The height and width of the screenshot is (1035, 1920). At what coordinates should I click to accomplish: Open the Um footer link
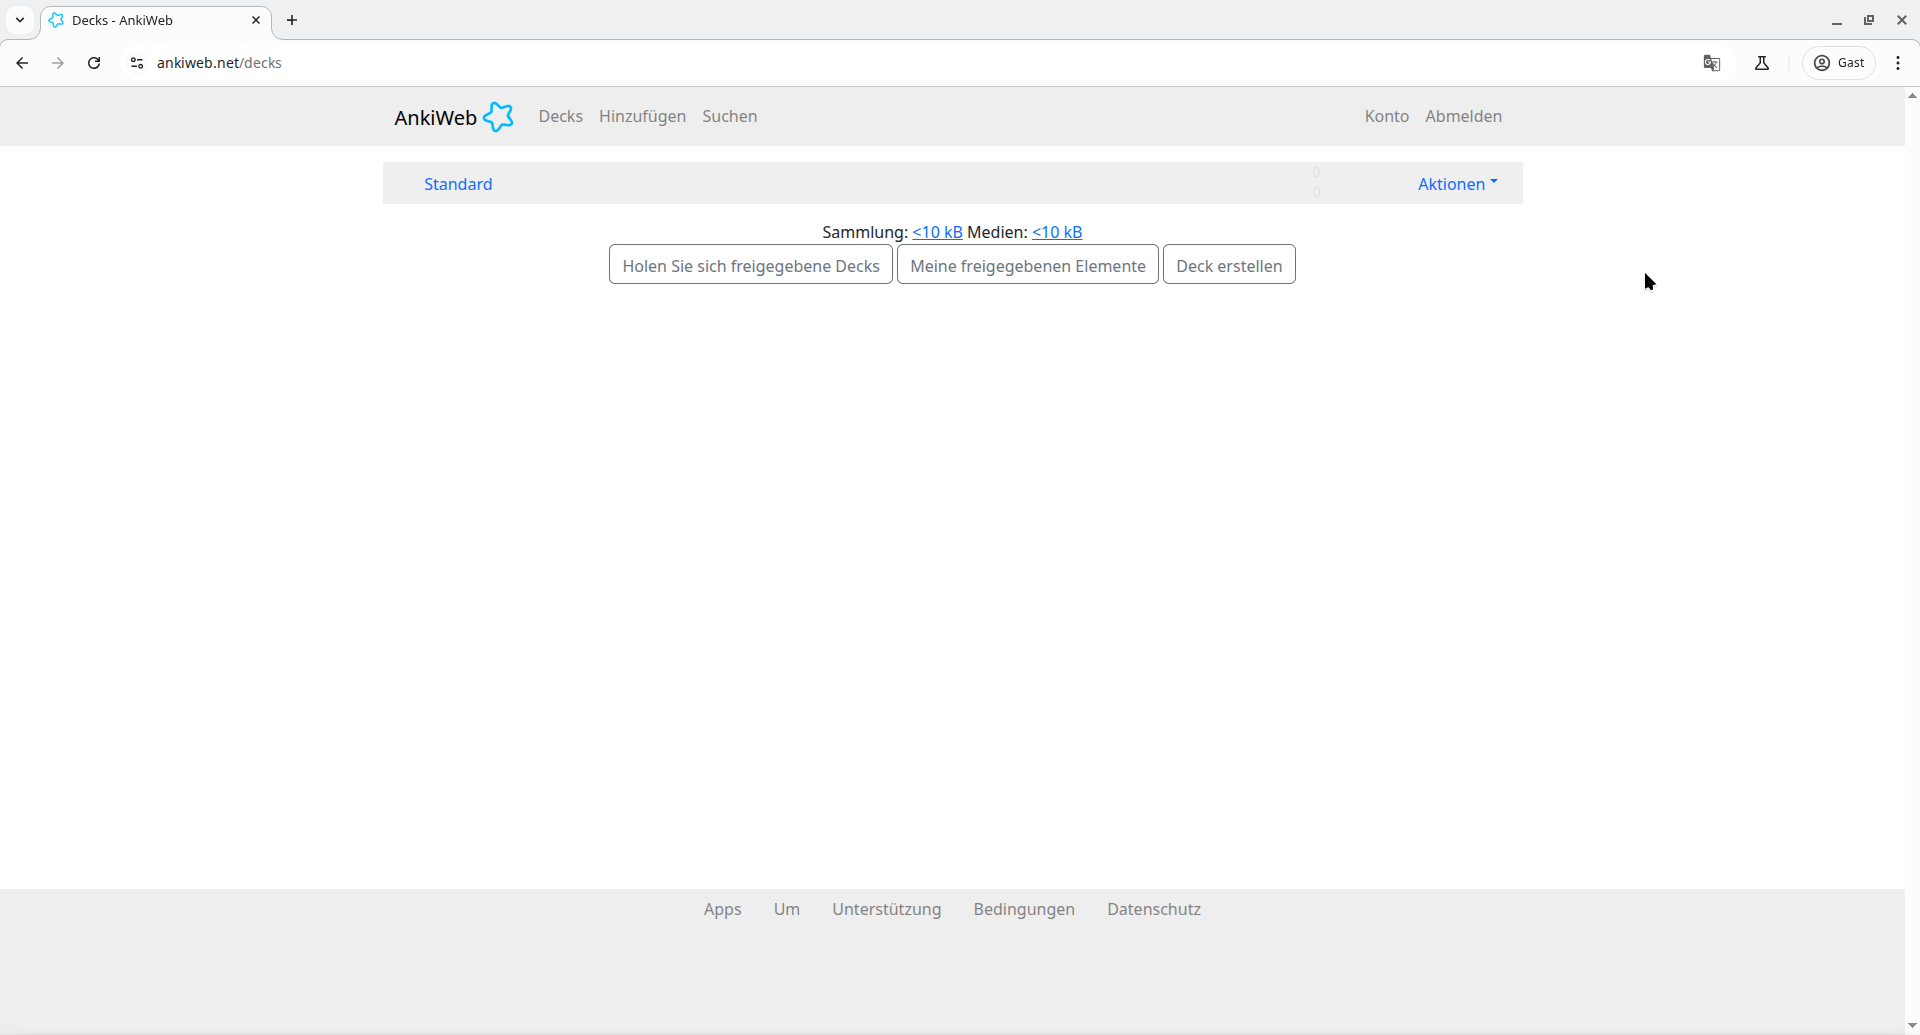point(786,909)
